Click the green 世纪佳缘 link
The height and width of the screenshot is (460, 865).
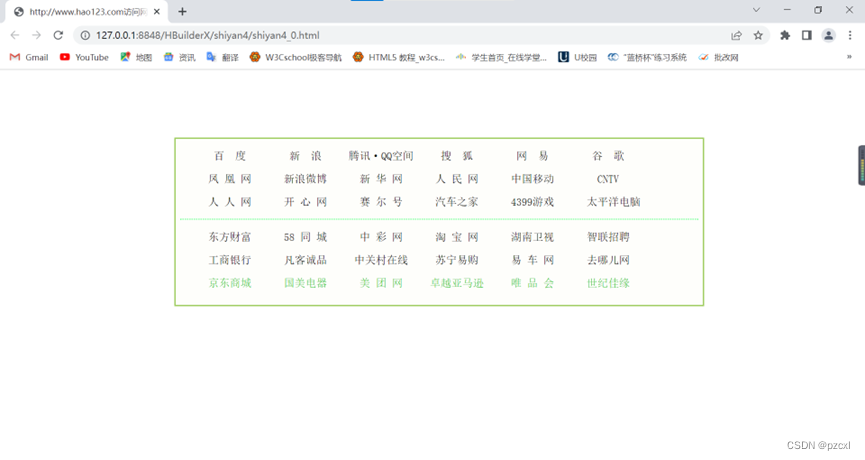click(608, 284)
